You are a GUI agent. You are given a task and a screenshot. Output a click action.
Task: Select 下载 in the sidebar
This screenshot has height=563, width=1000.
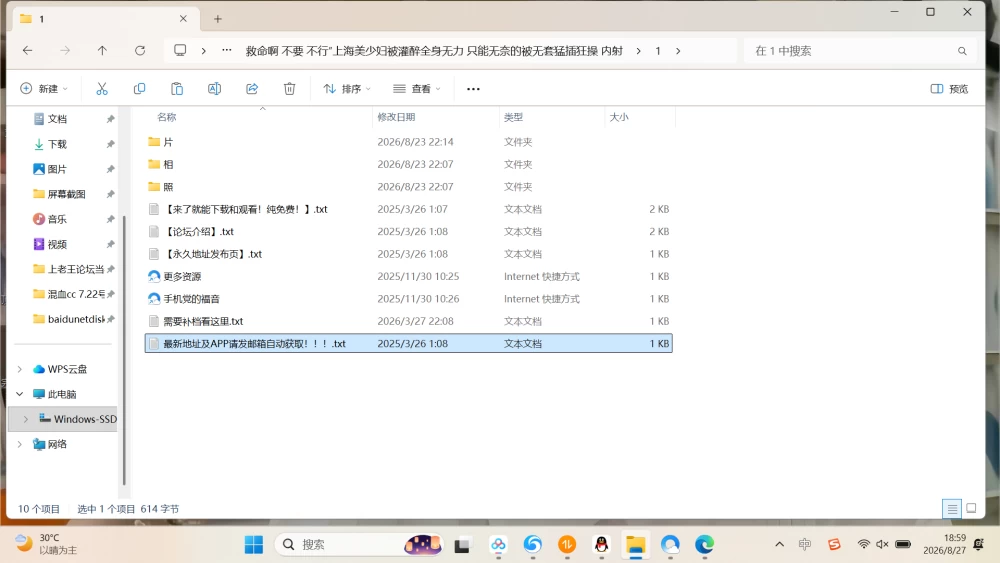pos(57,144)
